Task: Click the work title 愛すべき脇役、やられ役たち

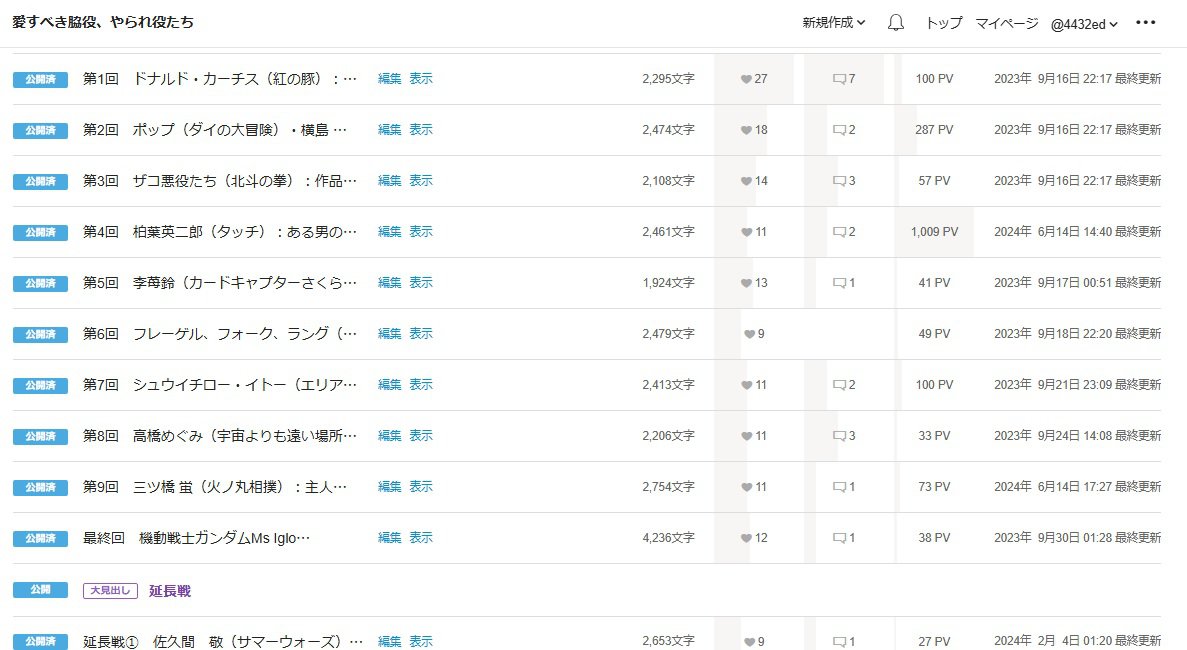Action: click(x=103, y=22)
